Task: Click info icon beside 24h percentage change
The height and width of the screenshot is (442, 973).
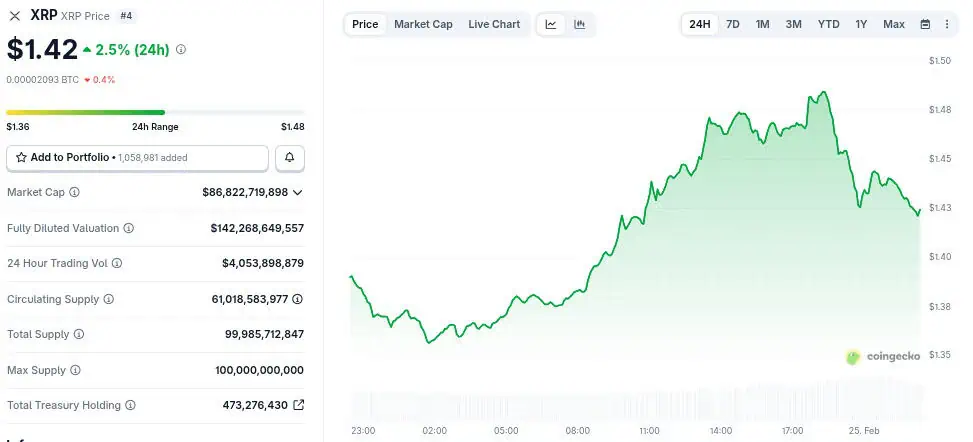Action: point(180,49)
